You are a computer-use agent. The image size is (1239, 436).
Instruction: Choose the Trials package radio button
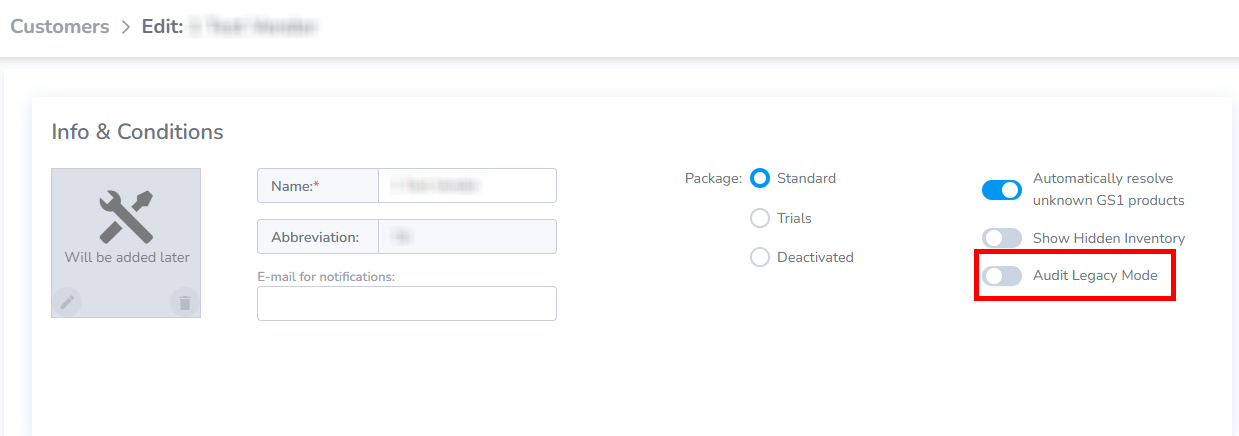tap(760, 218)
